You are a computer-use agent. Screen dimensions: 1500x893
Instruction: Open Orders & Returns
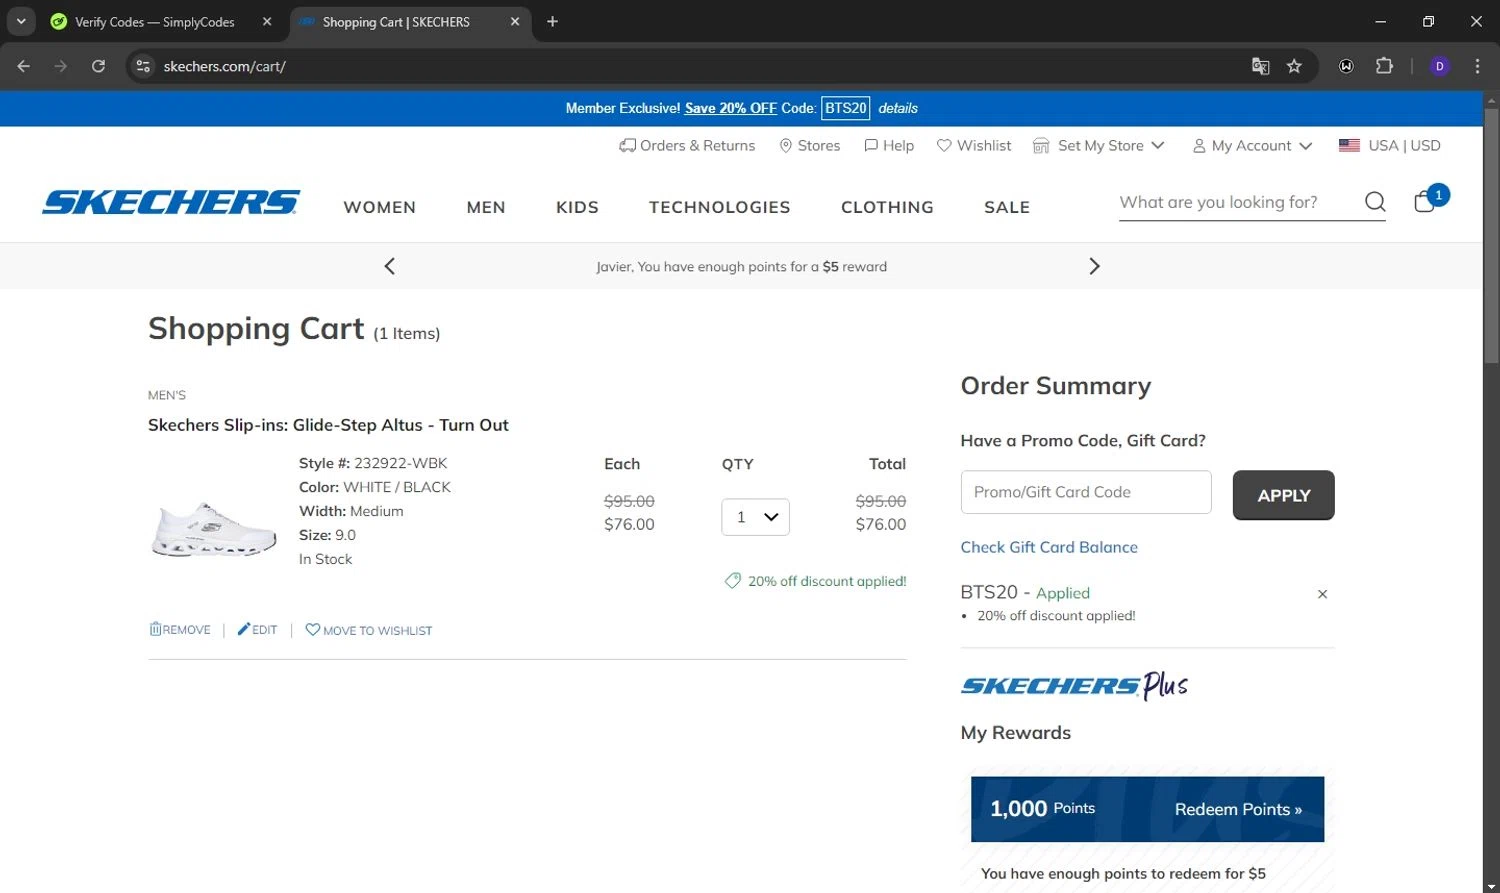click(687, 146)
